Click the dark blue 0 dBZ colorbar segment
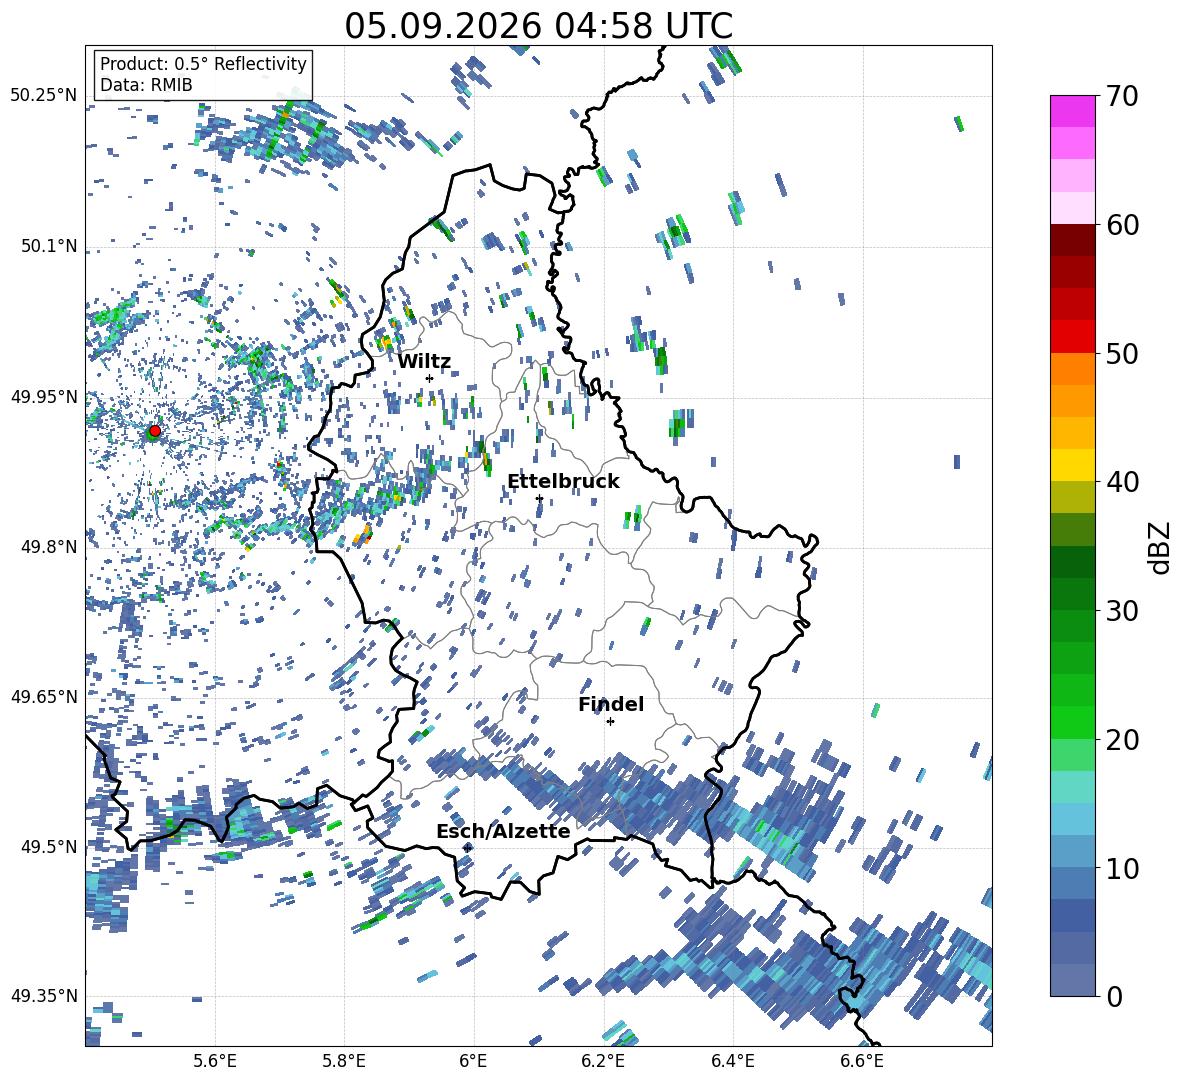1184x1081 pixels. click(x=1072, y=980)
